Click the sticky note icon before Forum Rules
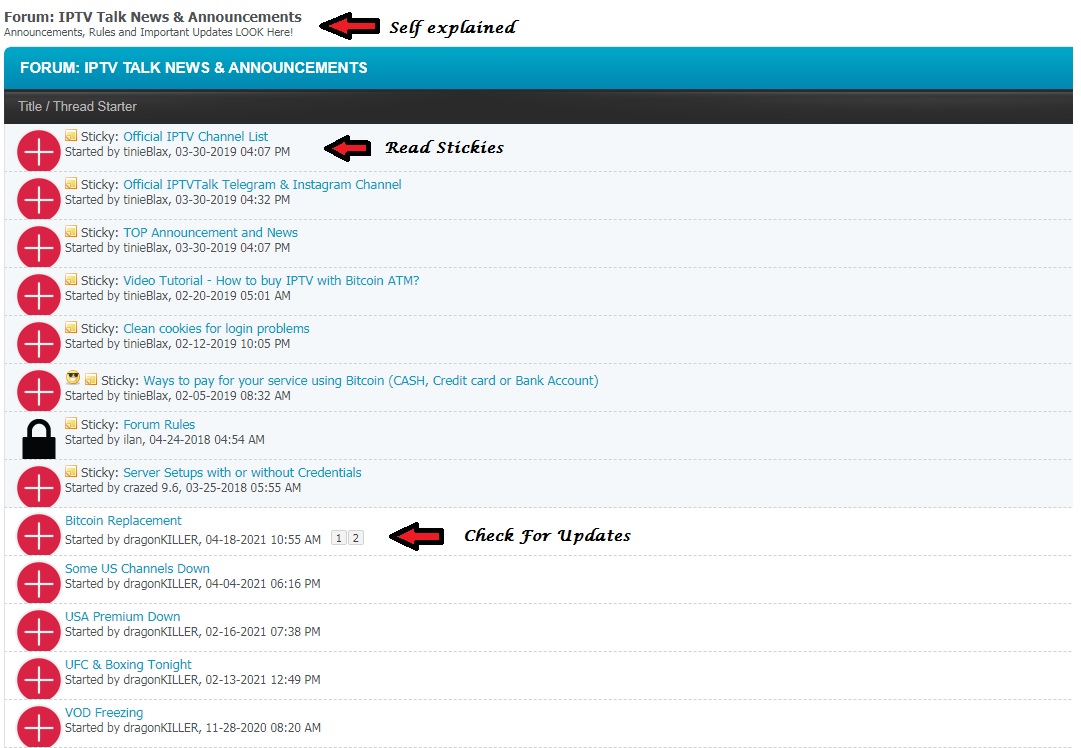Image resolution: width=1081 pixels, height=748 pixels. [71, 423]
